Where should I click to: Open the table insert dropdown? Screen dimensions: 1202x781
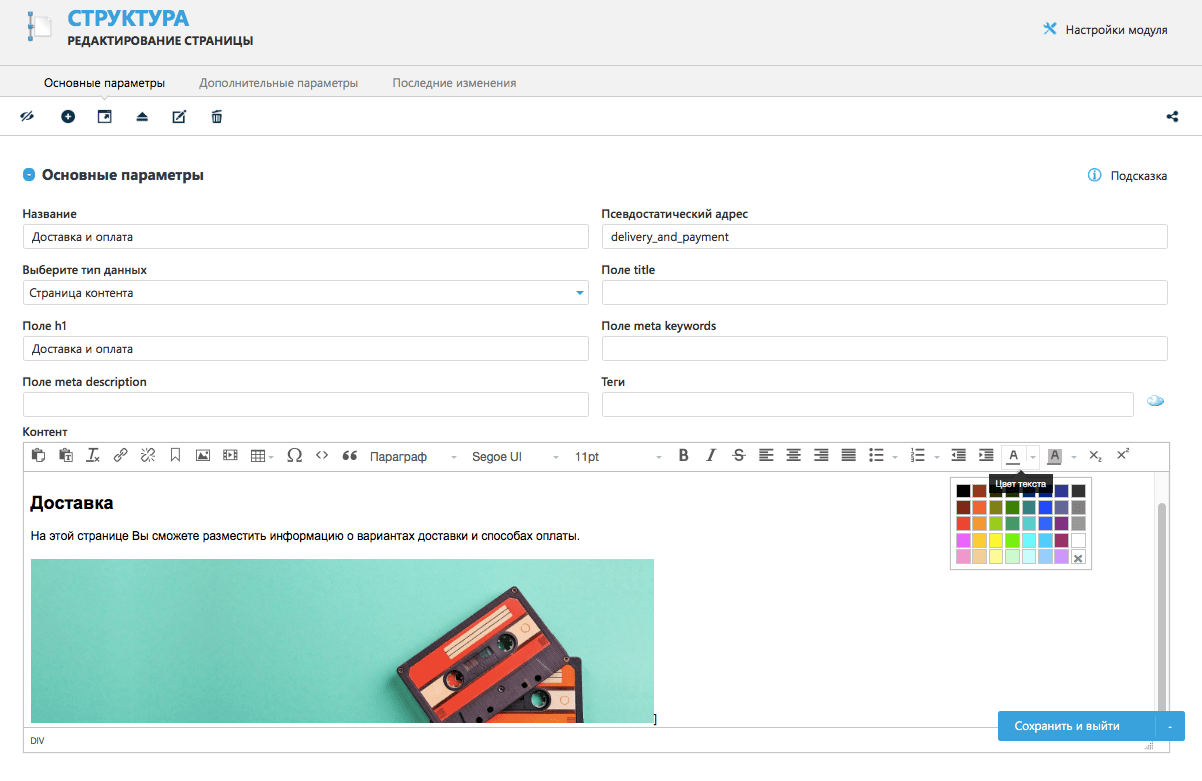(x=262, y=456)
